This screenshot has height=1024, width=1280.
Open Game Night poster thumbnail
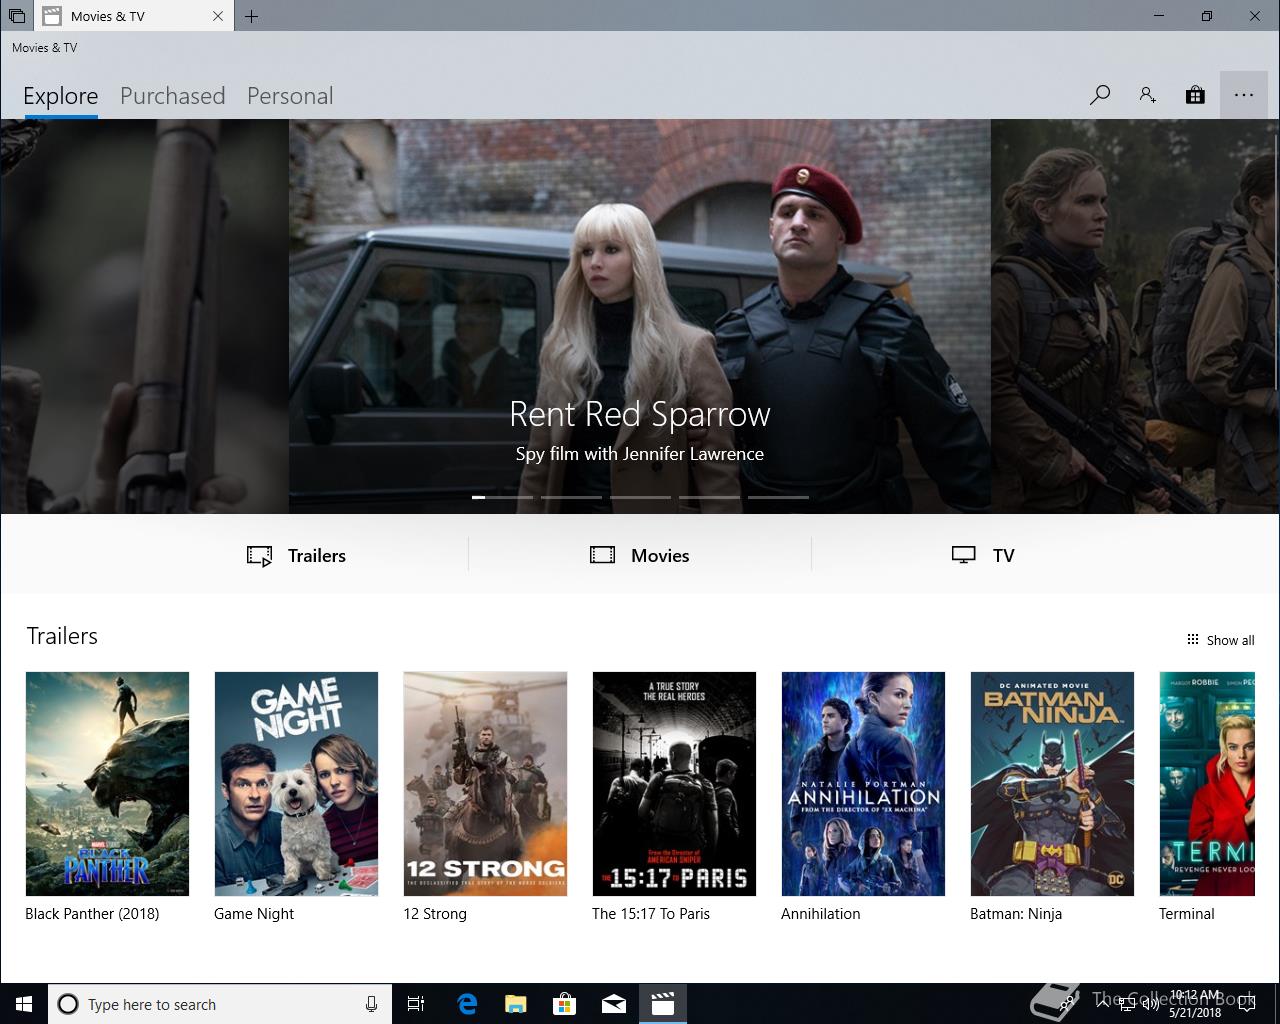point(296,784)
